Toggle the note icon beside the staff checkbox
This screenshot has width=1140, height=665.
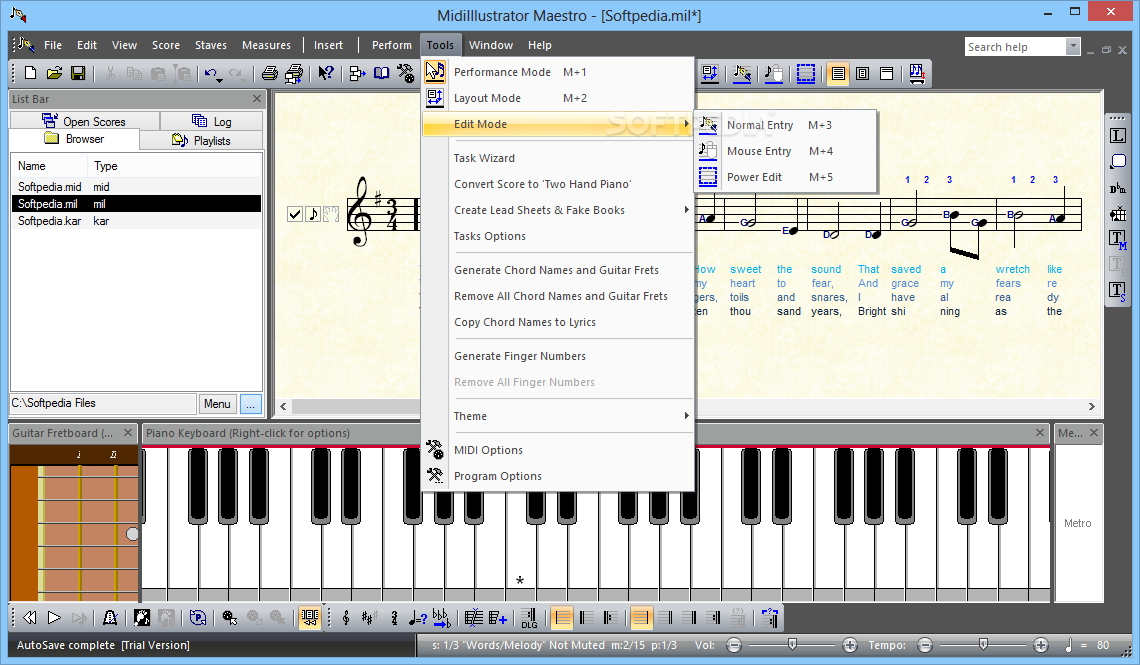tap(313, 214)
